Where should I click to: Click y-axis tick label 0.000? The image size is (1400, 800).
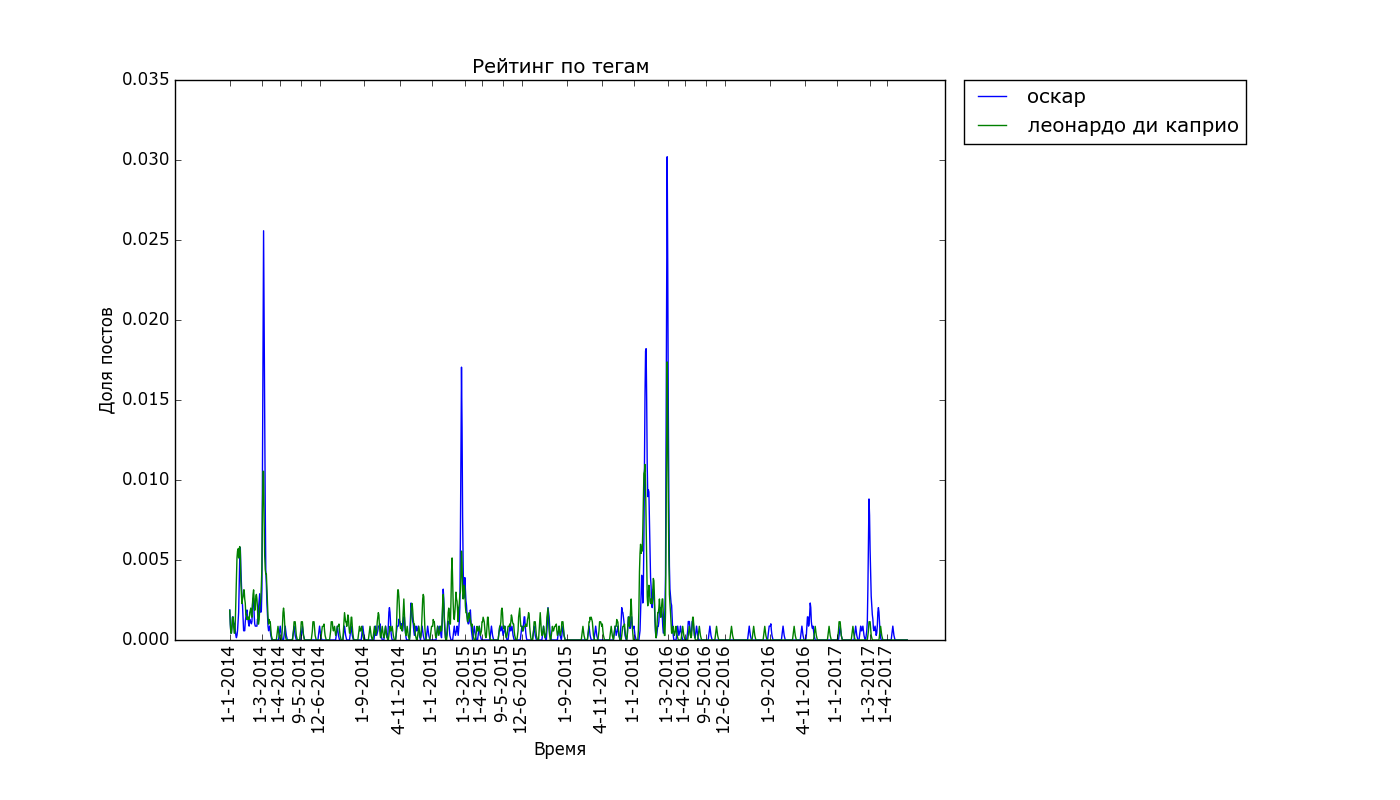(x=145, y=640)
